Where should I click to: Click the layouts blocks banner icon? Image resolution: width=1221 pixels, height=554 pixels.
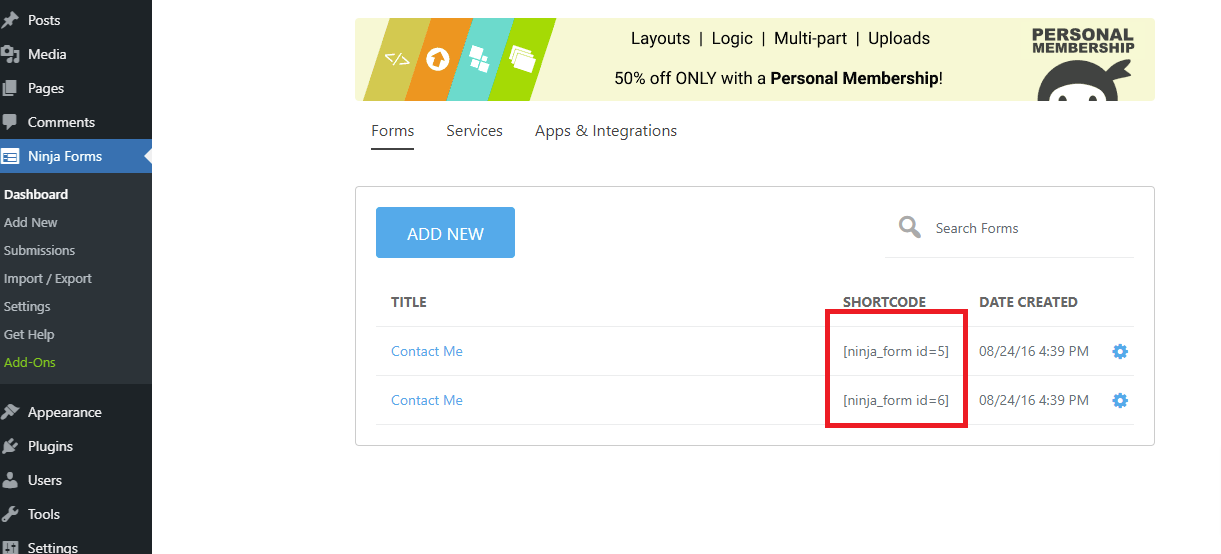479,59
